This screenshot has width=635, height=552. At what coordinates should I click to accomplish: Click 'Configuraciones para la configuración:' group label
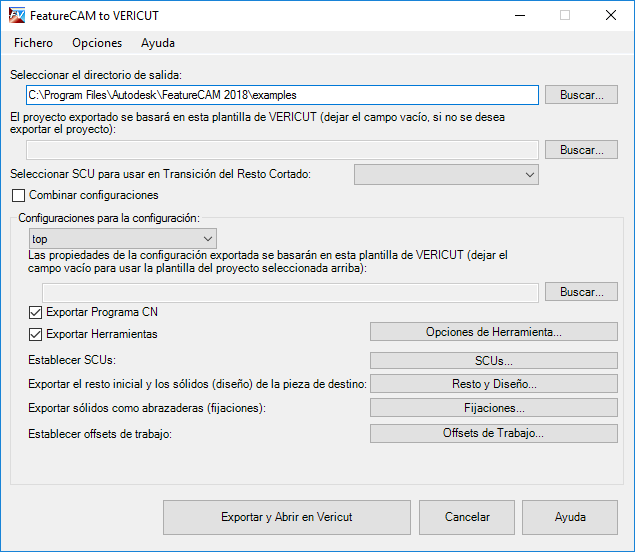109,218
